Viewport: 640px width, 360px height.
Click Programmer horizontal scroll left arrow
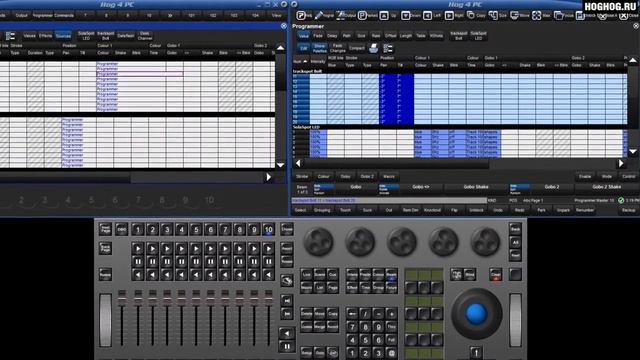pyautogui.click(x=298, y=163)
